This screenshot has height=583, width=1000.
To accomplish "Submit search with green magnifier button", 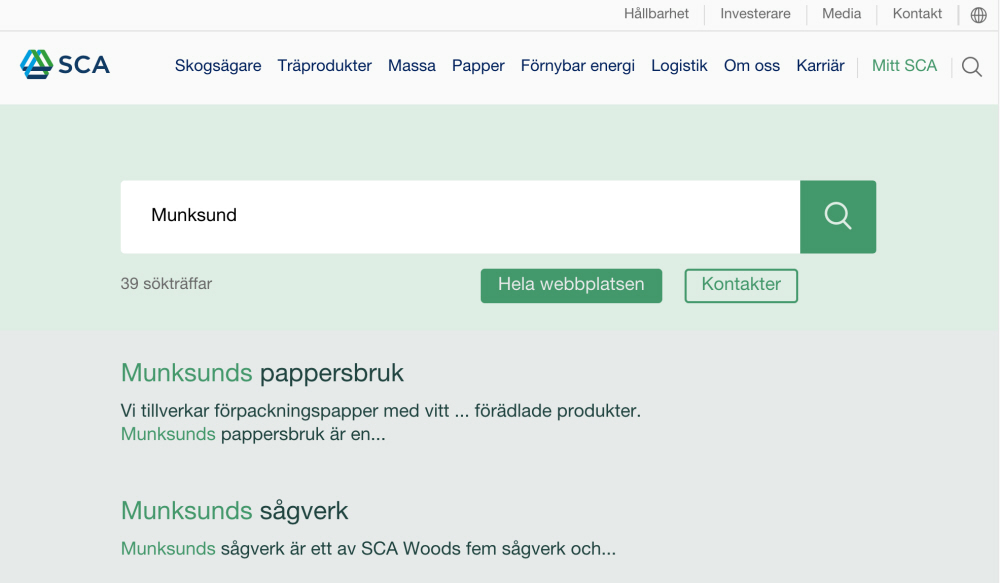I will (838, 217).
